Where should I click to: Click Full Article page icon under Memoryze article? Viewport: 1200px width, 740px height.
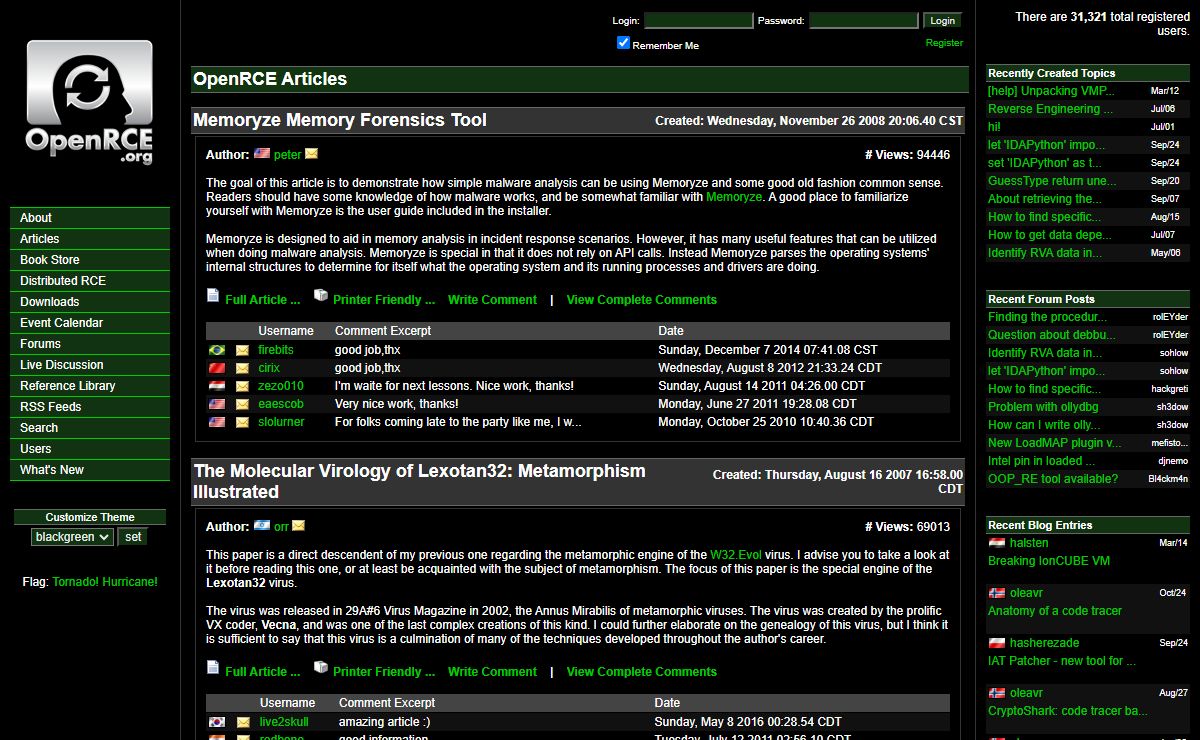pos(213,296)
